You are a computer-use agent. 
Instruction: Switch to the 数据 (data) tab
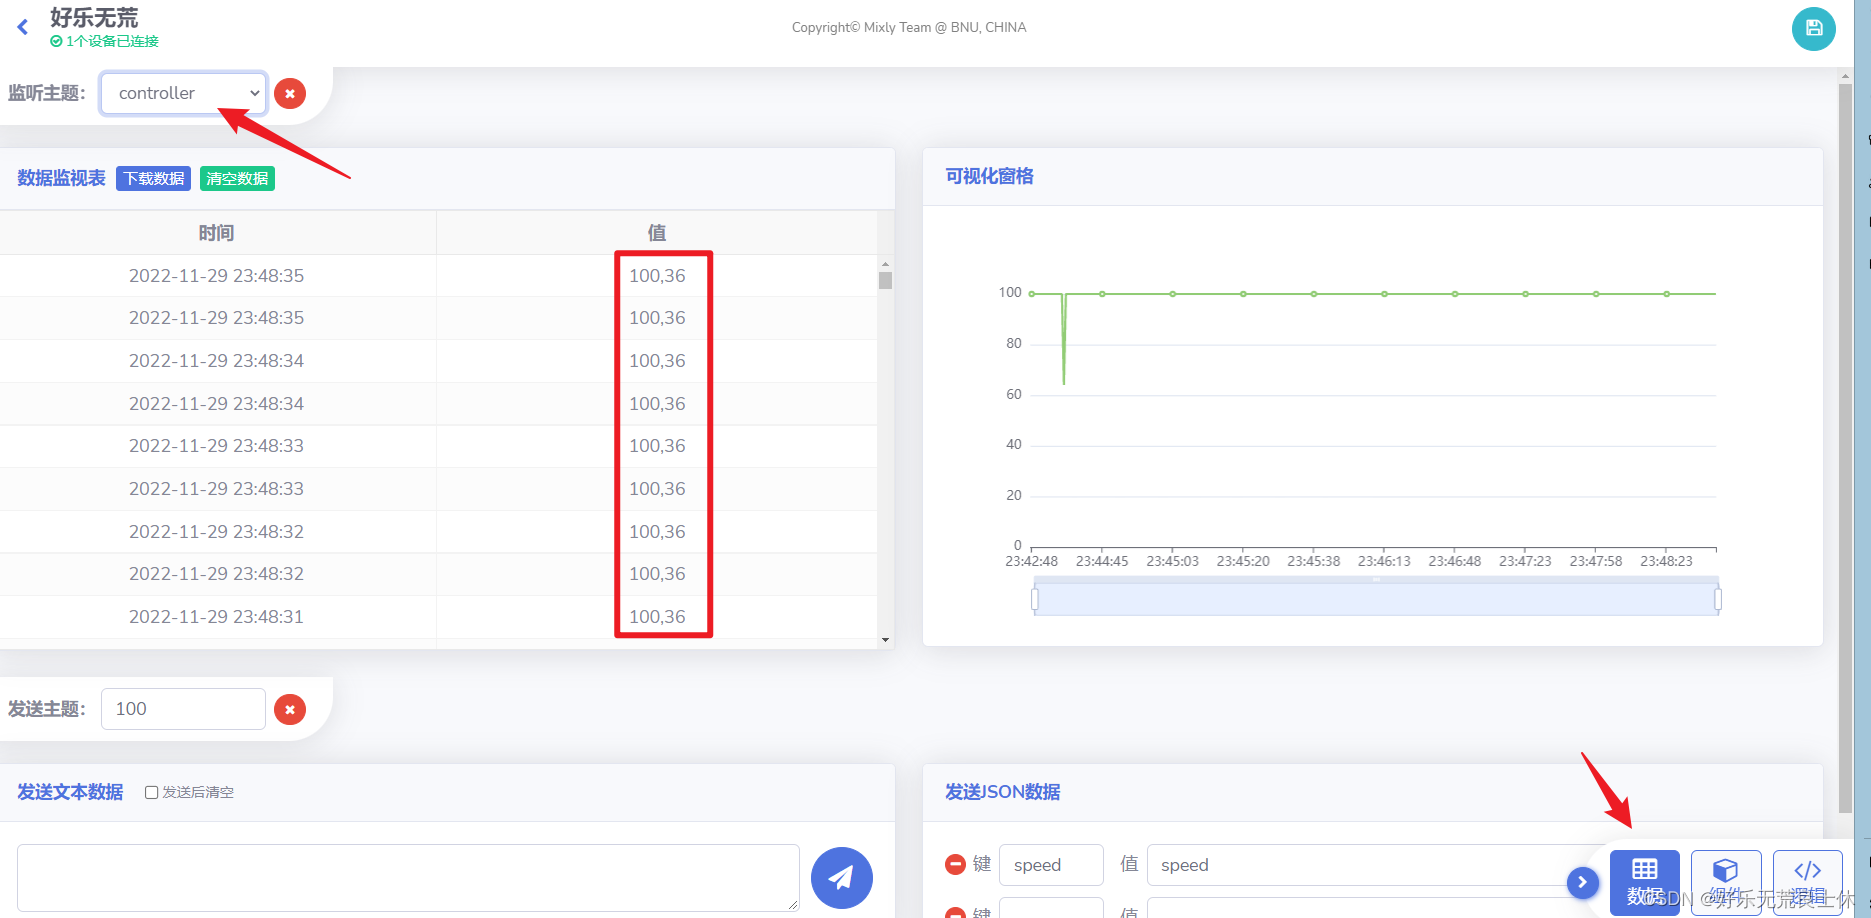[x=1644, y=882]
